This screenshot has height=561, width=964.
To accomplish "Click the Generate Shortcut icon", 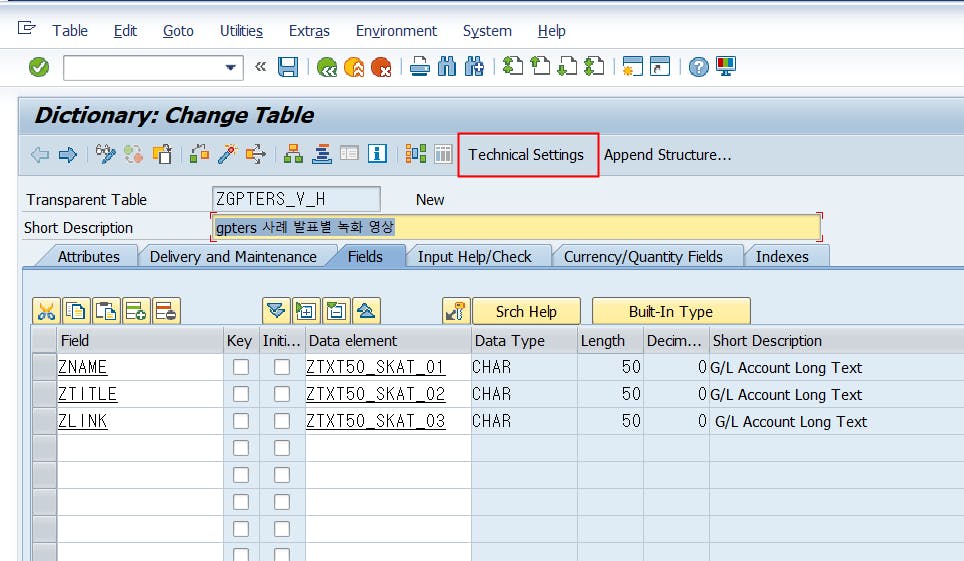I will click(660, 66).
